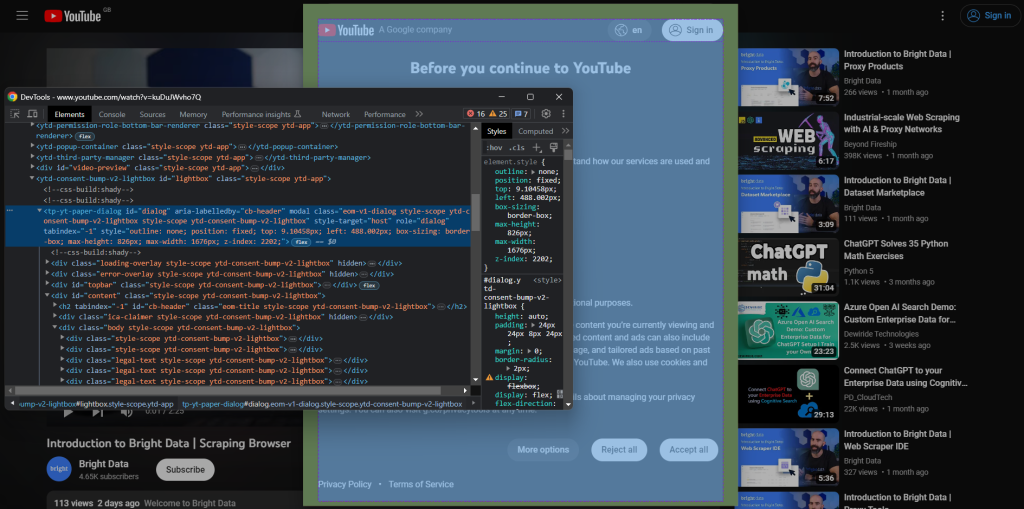Toggle the rendering emulations paintbrush icon in Styles

click(554, 148)
